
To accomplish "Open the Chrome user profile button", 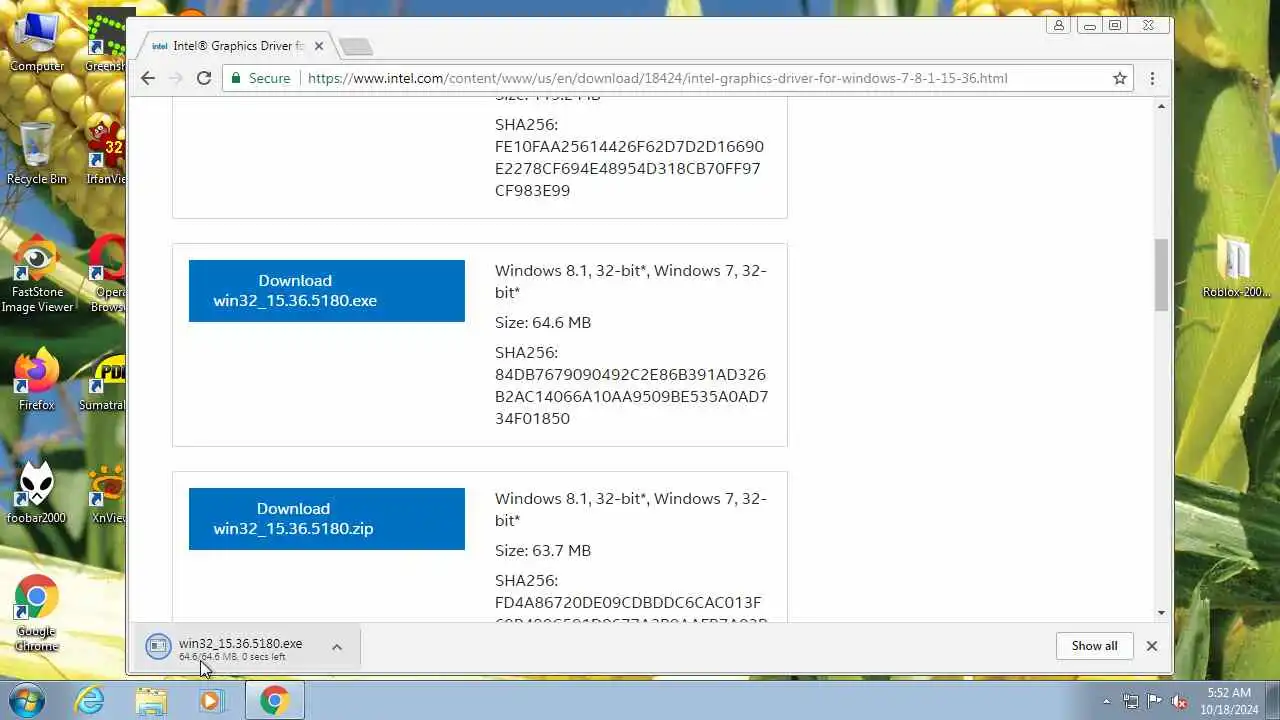I will point(1059,25).
